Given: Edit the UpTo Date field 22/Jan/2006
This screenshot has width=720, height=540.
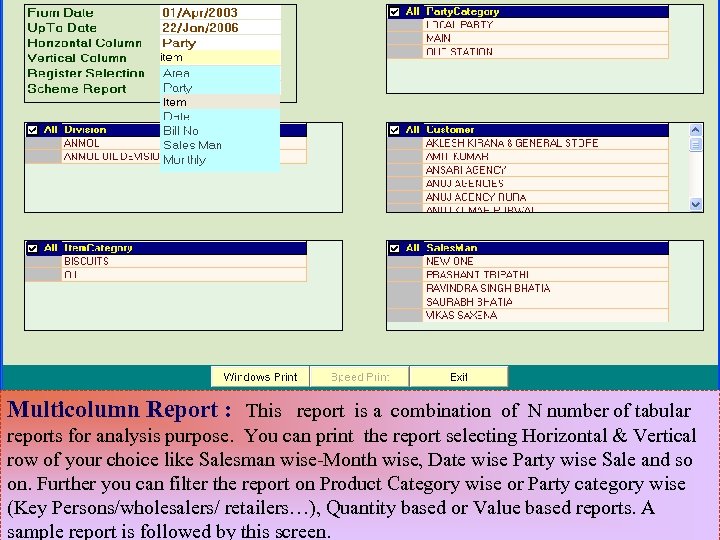Looking at the screenshot, I should 220,28.
